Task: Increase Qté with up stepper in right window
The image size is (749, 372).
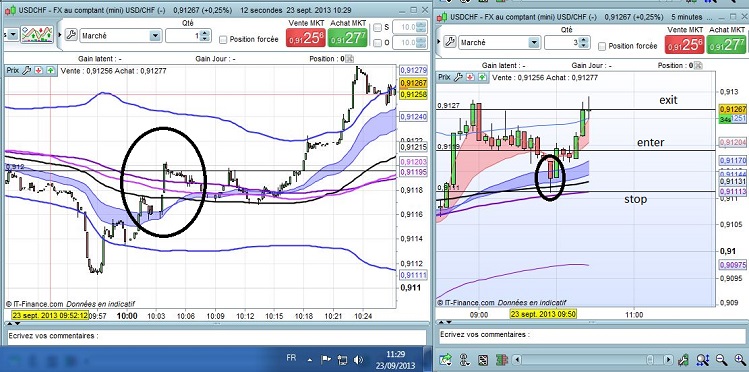Action: tap(584, 40)
